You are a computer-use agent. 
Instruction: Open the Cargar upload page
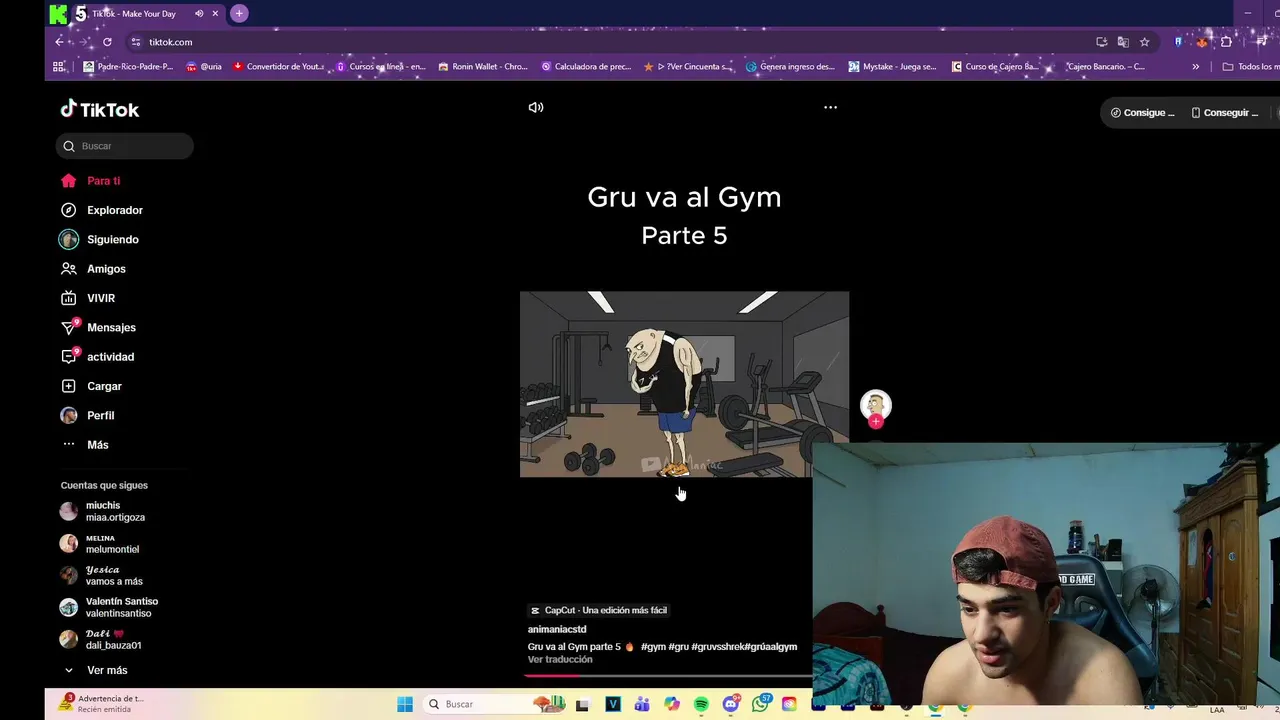click(91, 386)
